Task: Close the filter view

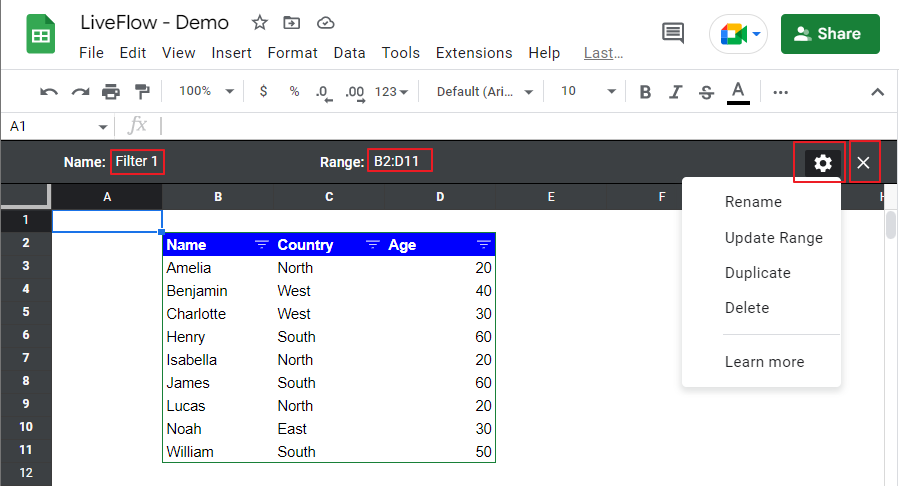Action: coord(863,163)
